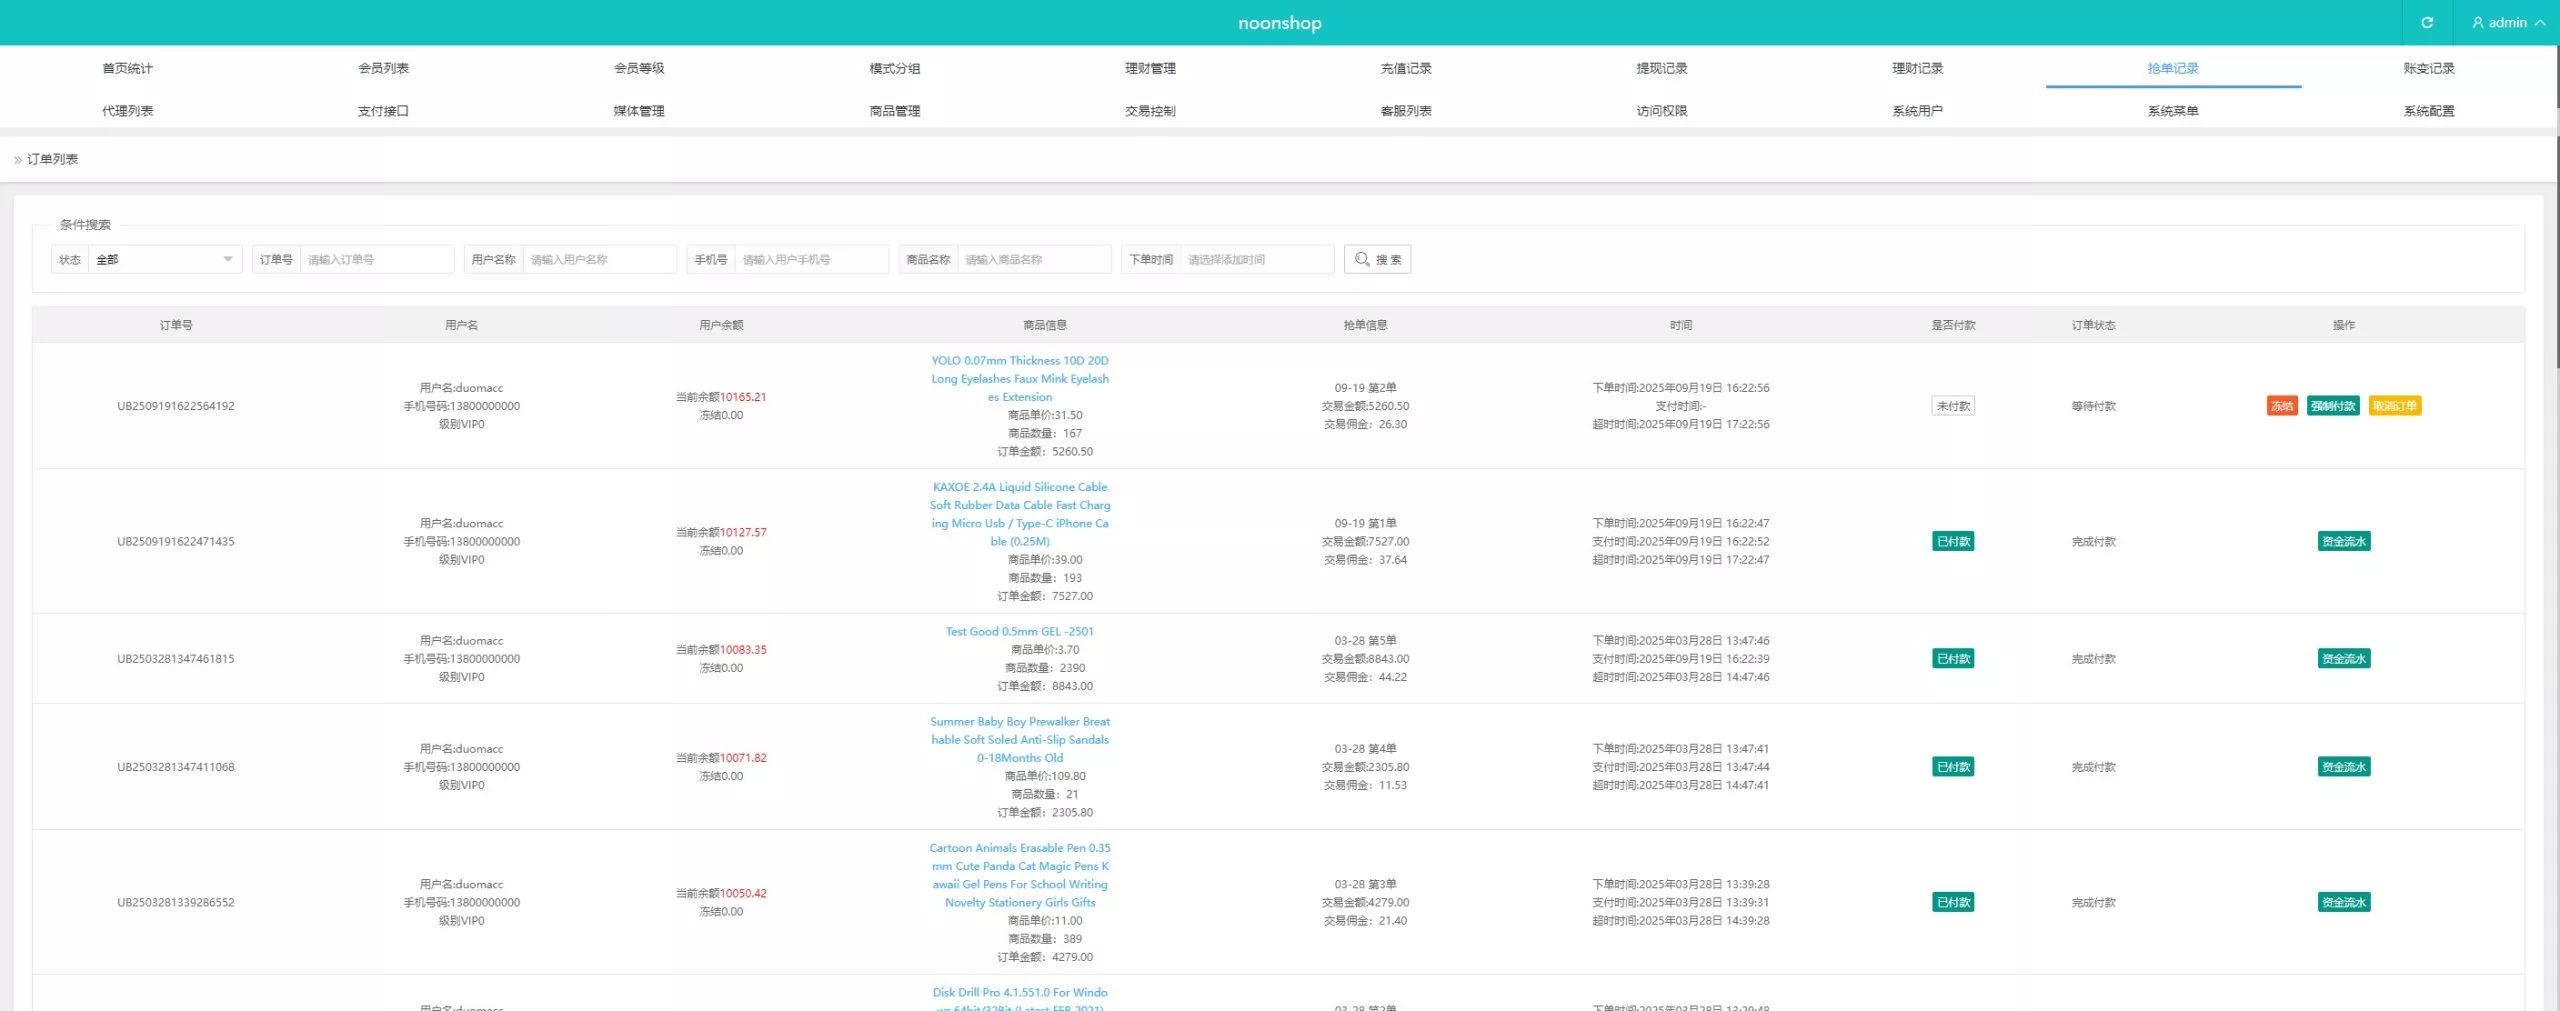
Task: Open 支付接口 settings
Action: pyautogui.click(x=383, y=111)
